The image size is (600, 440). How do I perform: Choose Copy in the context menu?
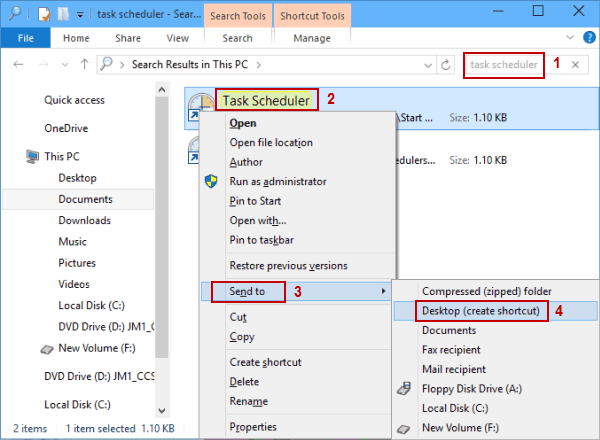point(242,337)
